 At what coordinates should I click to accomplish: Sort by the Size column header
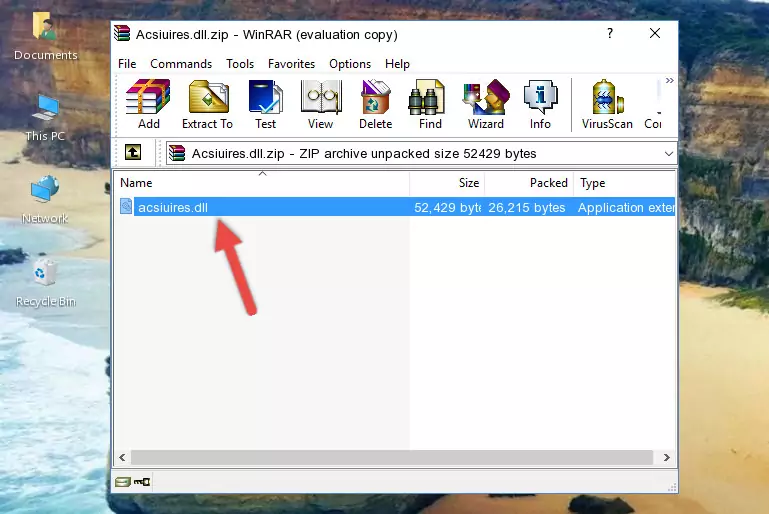[x=447, y=183]
